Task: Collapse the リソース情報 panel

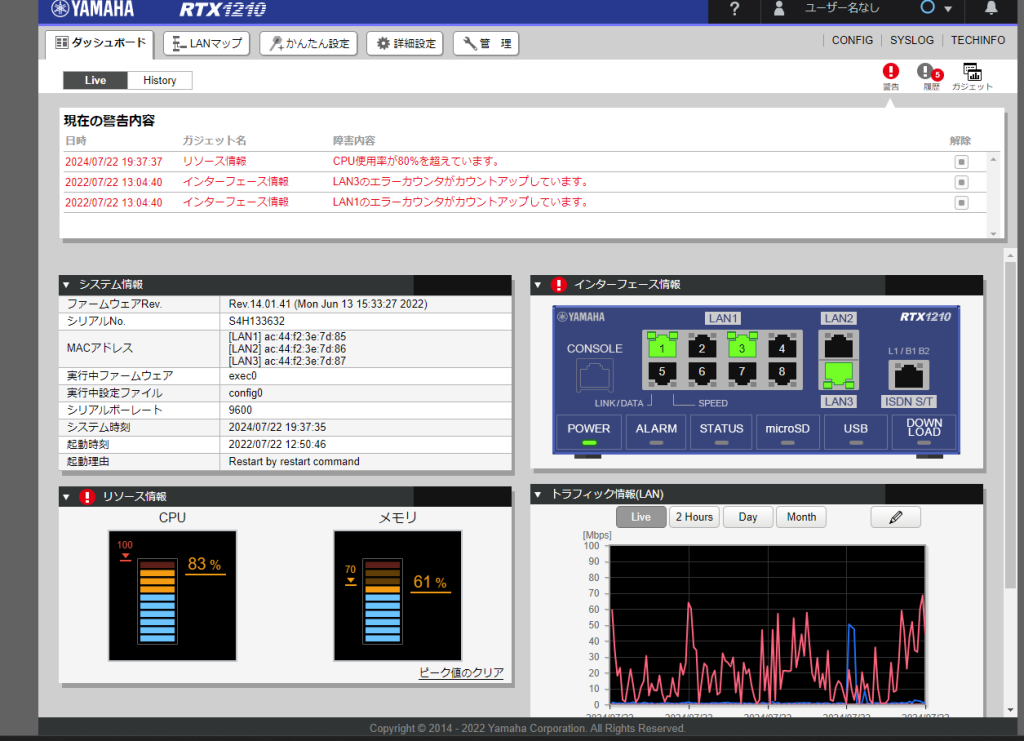Action: (66, 497)
